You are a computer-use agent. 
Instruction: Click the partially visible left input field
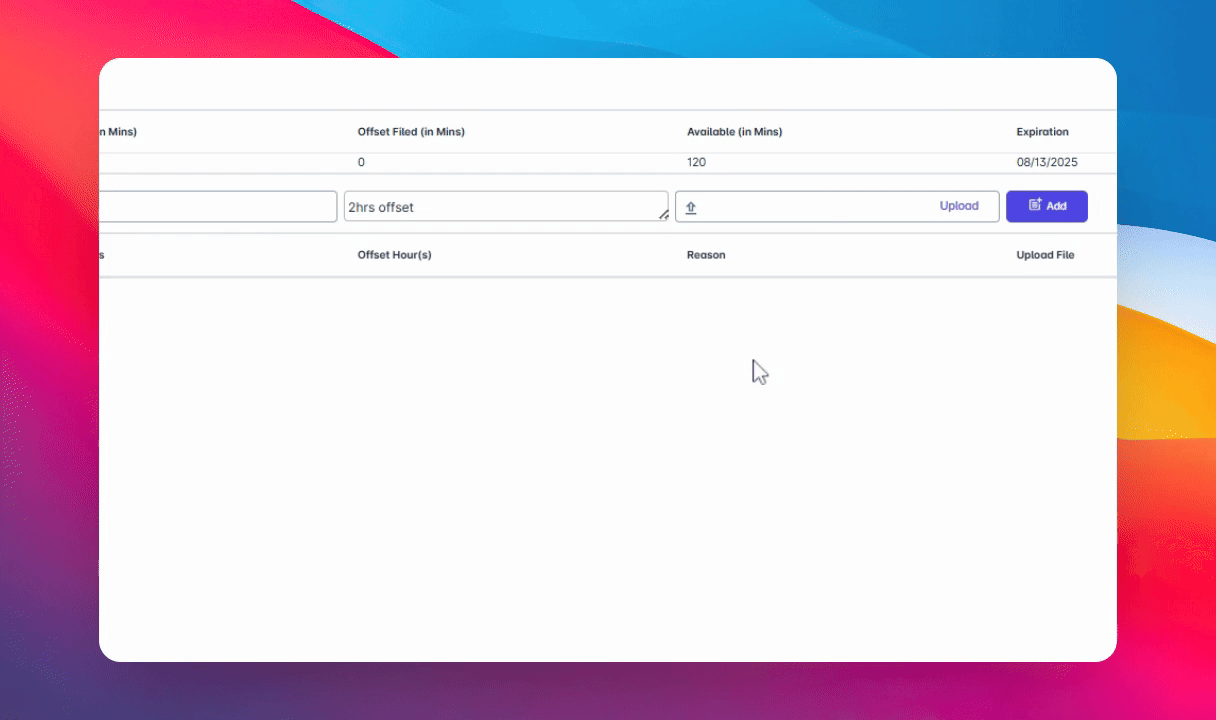[218, 206]
